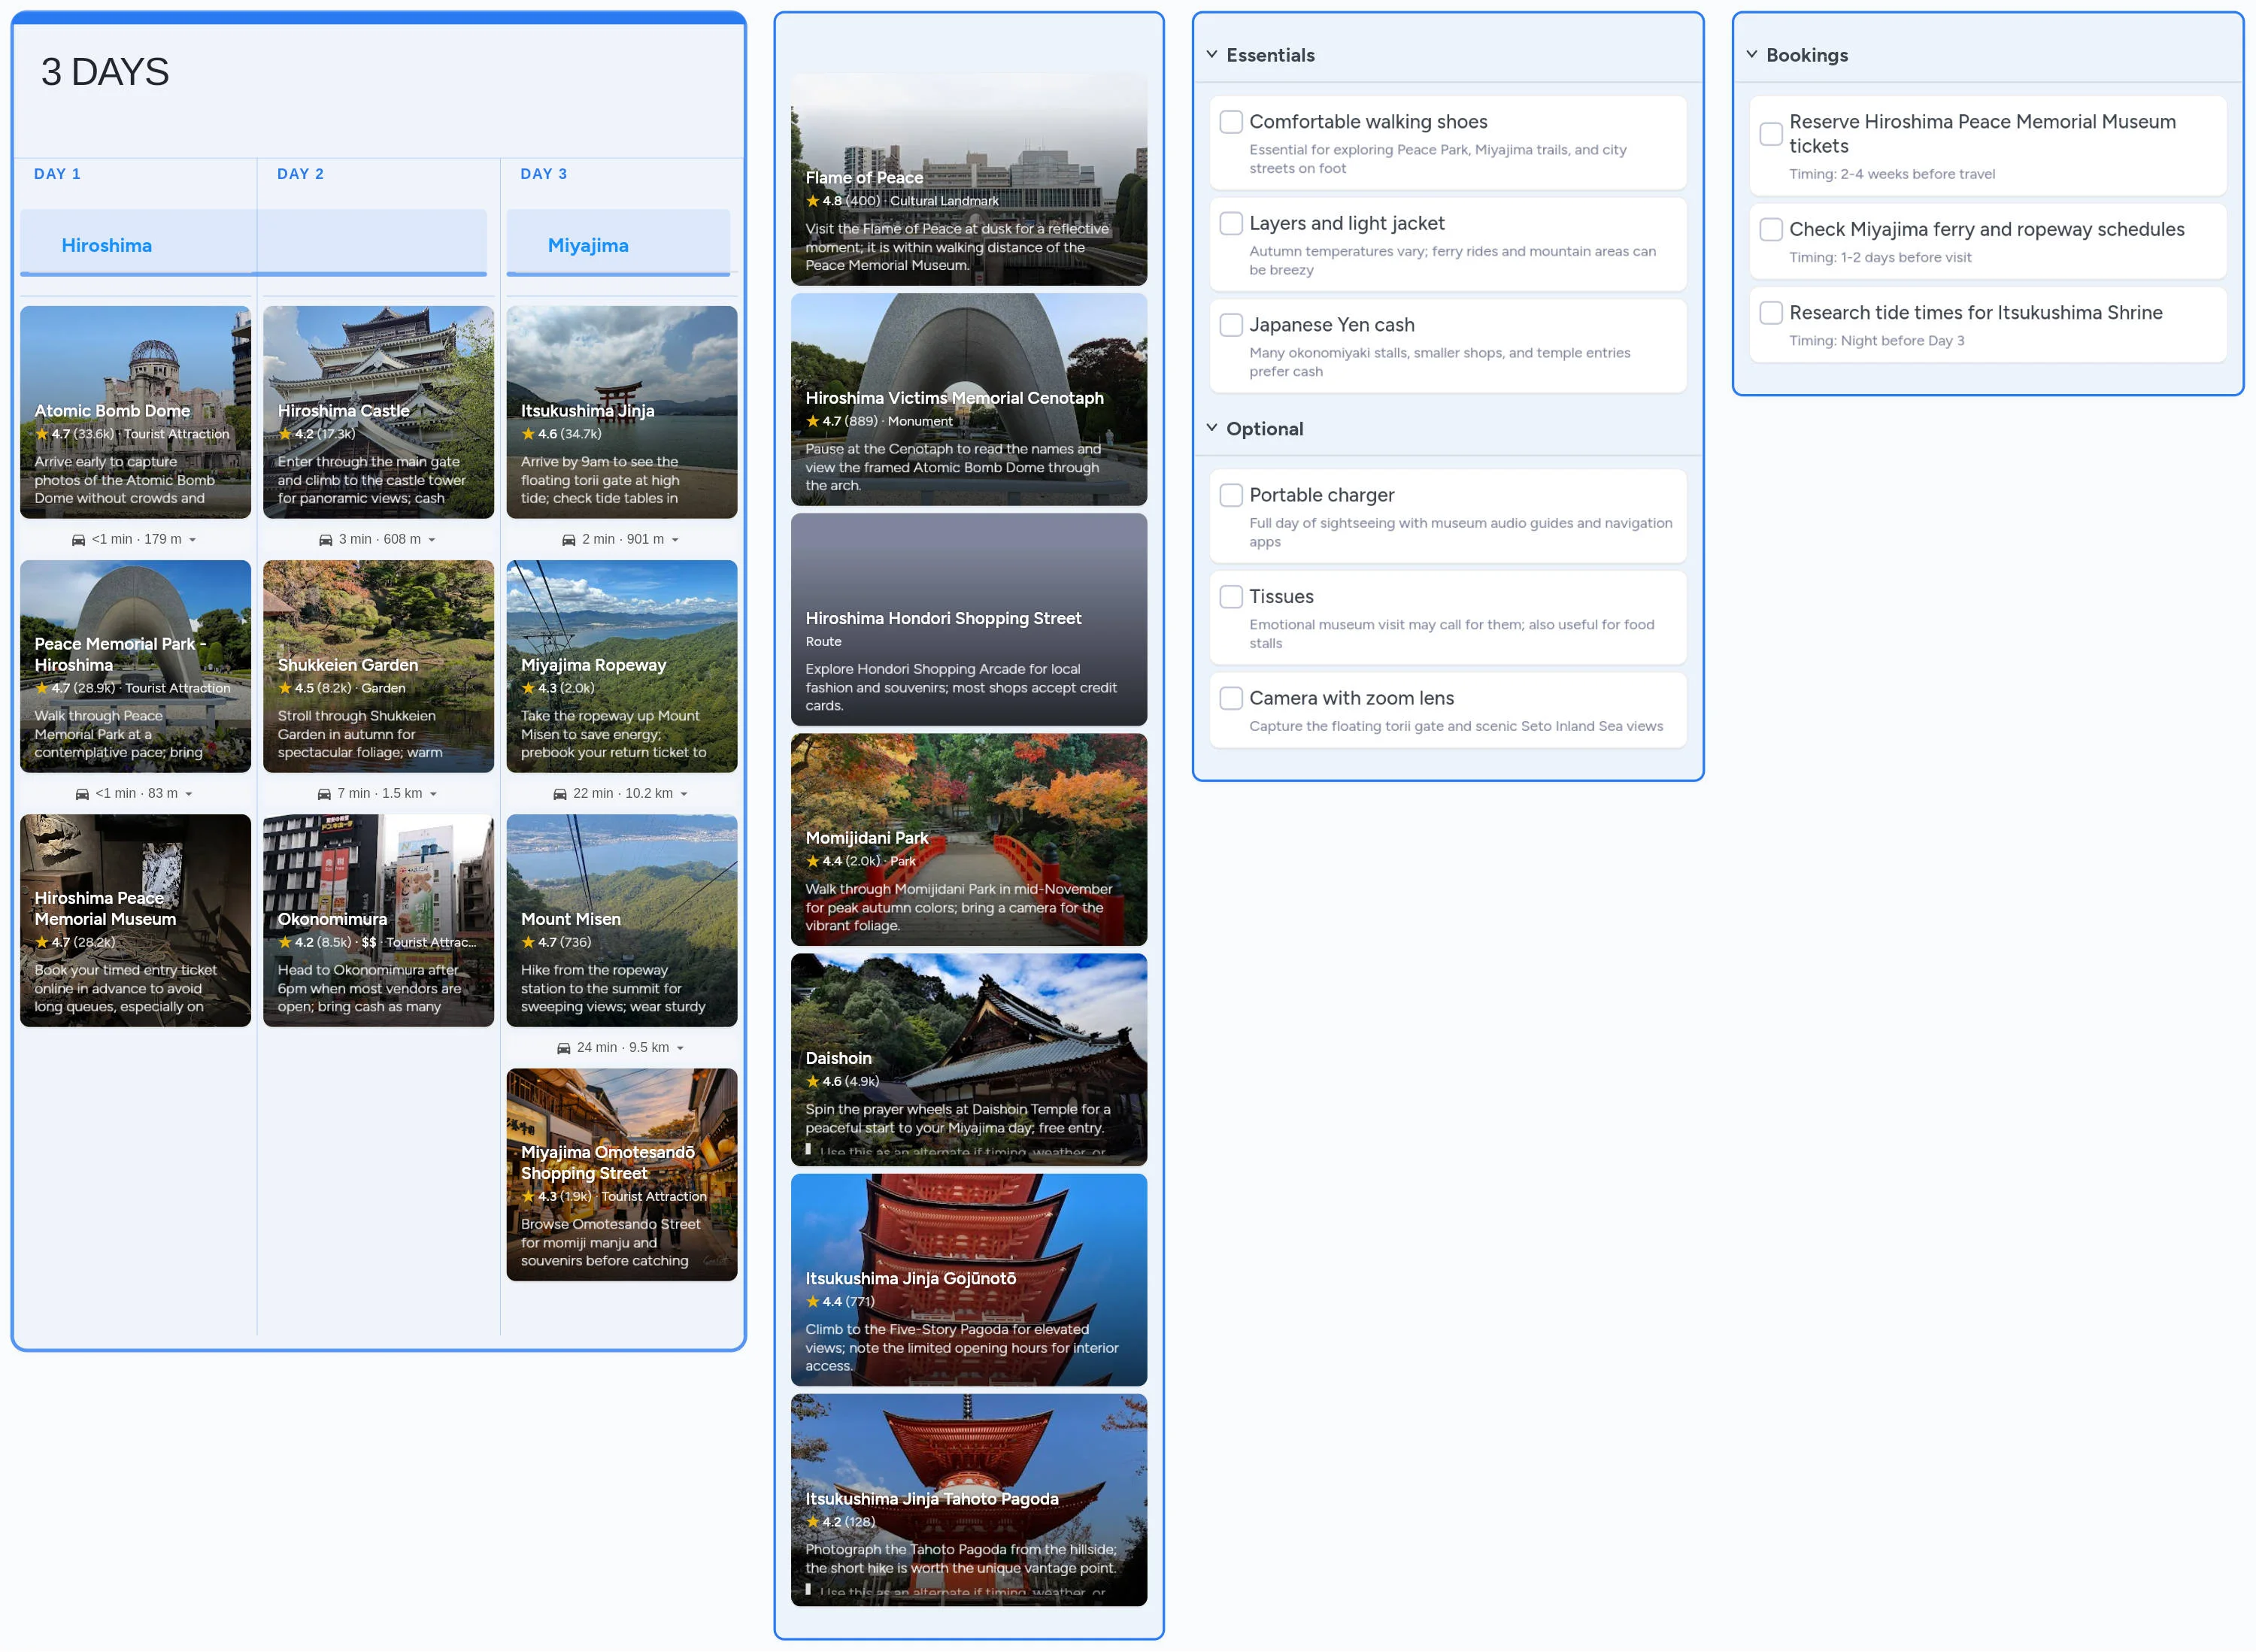Click the Hiroshima location label

click(106, 246)
